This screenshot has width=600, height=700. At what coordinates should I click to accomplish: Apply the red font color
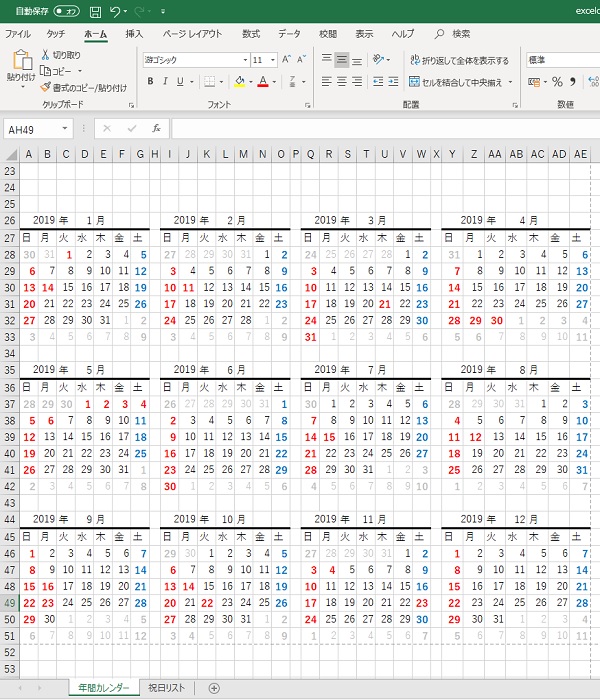[x=263, y=81]
